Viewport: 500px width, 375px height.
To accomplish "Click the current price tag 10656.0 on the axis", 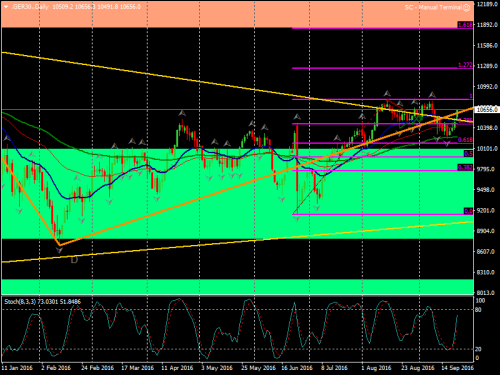I will pyautogui.click(x=487, y=109).
